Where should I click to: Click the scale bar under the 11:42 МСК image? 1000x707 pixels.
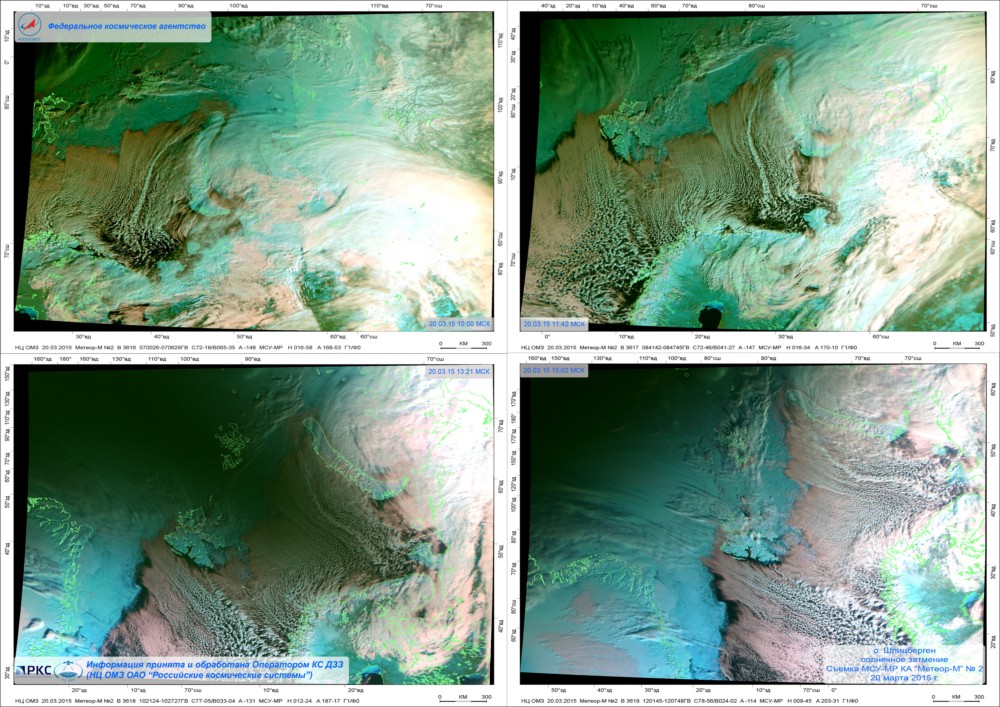957,345
